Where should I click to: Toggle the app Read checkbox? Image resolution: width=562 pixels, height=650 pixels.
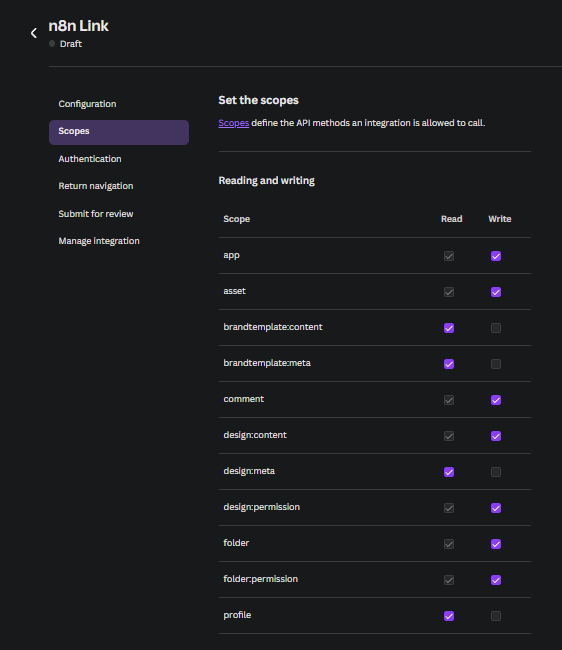449,256
